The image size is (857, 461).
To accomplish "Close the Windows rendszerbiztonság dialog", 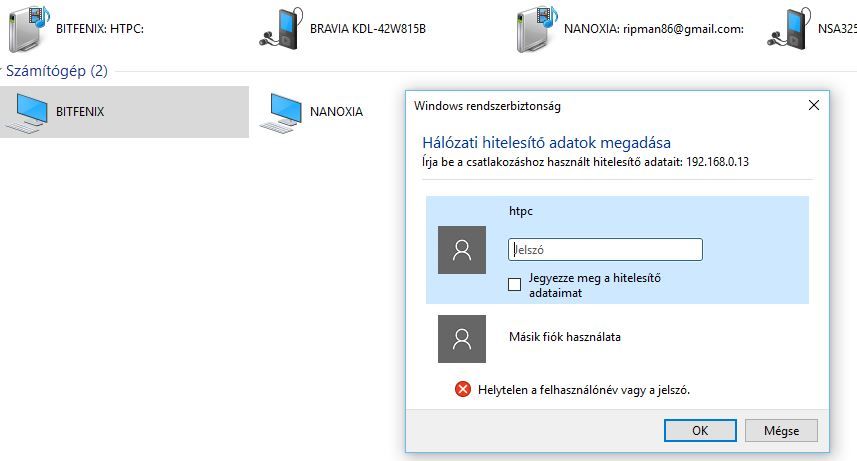I will coord(814,105).
